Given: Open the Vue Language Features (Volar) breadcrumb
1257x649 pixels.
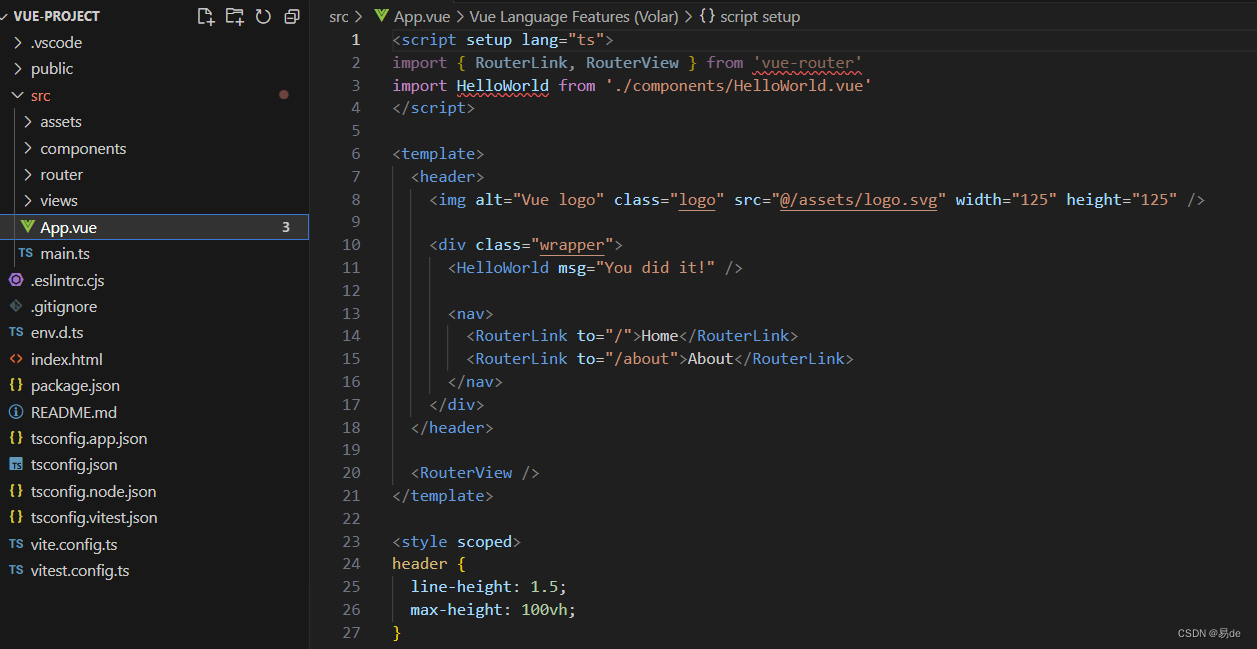Looking at the screenshot, I should tap(574, 16).
